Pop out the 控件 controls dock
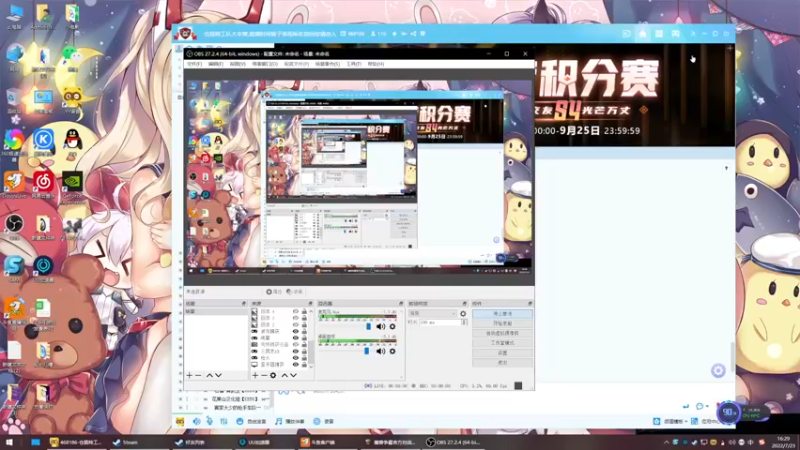 click(530, 304)
